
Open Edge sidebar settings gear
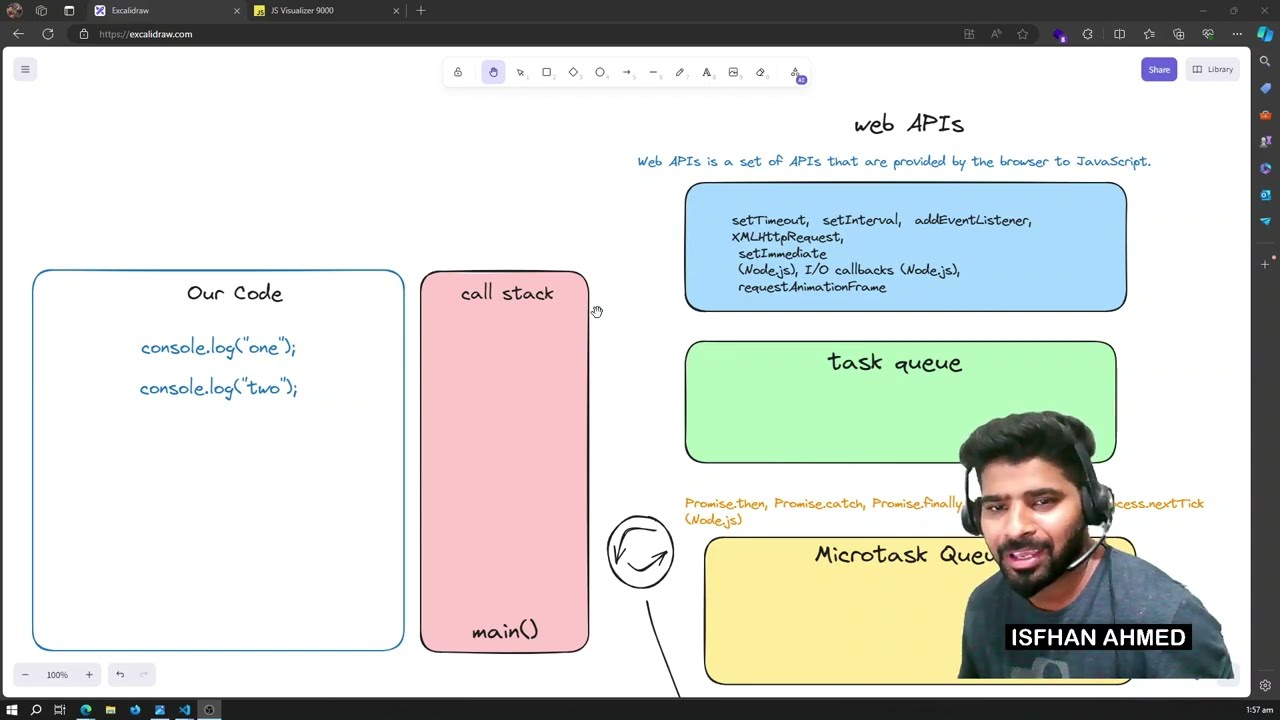pyautogui.click(x=1265, y=686)
